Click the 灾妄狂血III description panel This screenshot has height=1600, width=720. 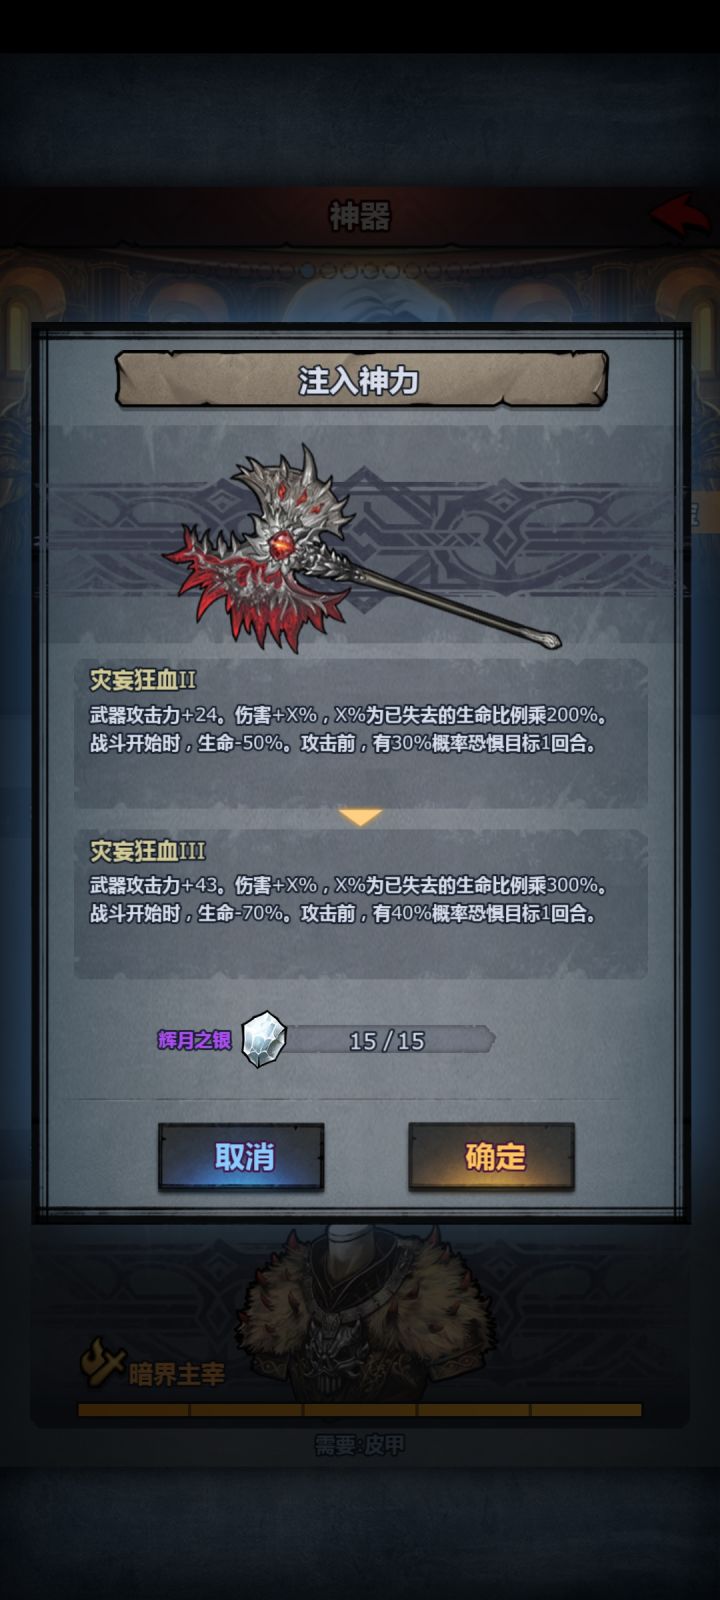[x=360, y=903]
